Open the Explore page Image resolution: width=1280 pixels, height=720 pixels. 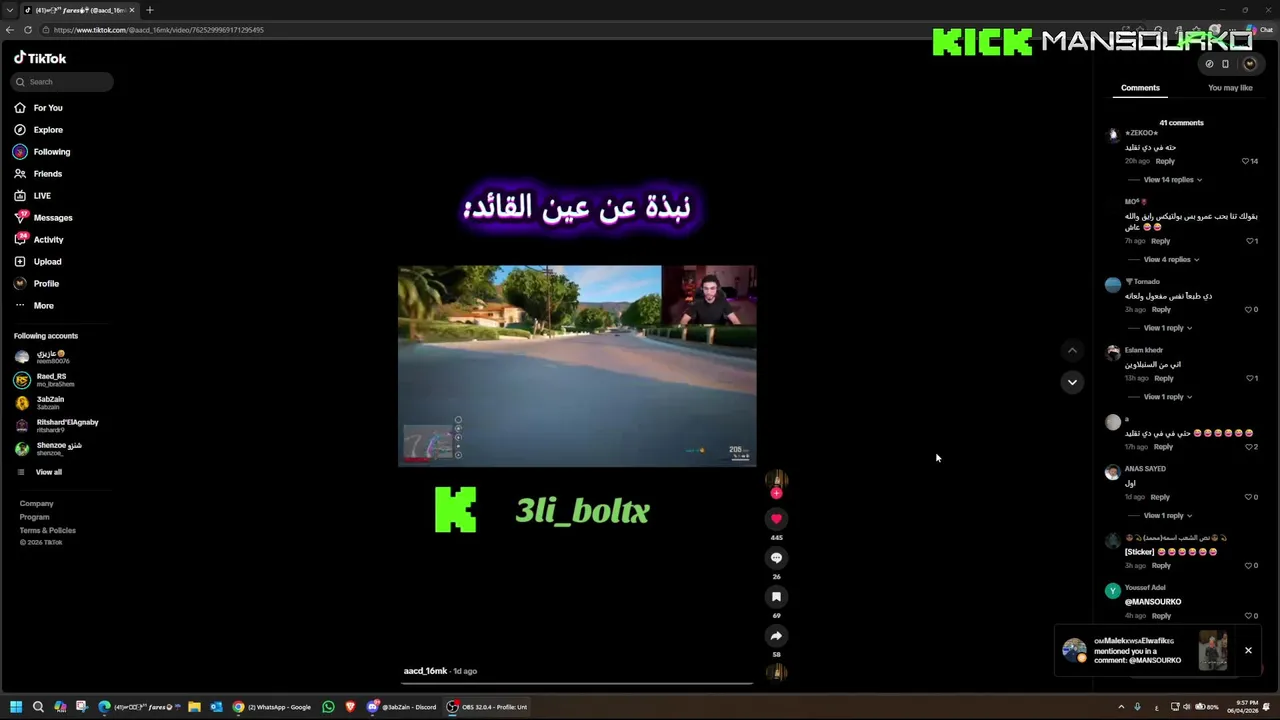(x=38, y=130)
